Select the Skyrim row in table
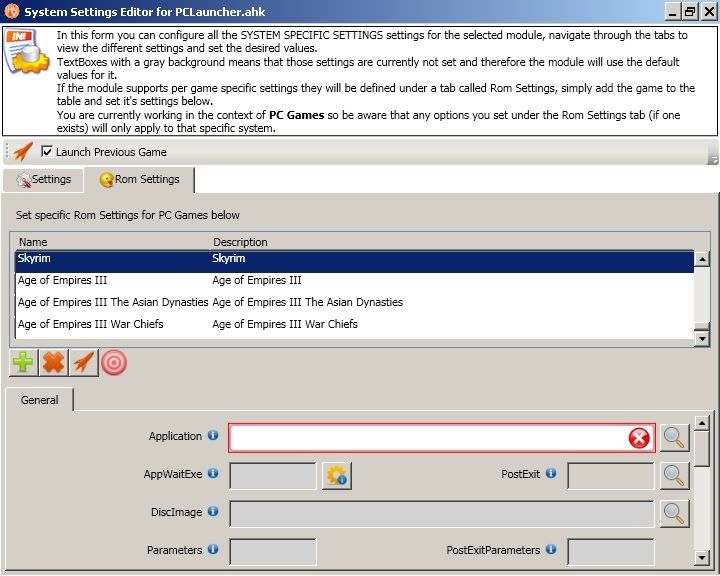Image resolution: width=720 pixels, height=576 pixels. (x=354, y=261)
